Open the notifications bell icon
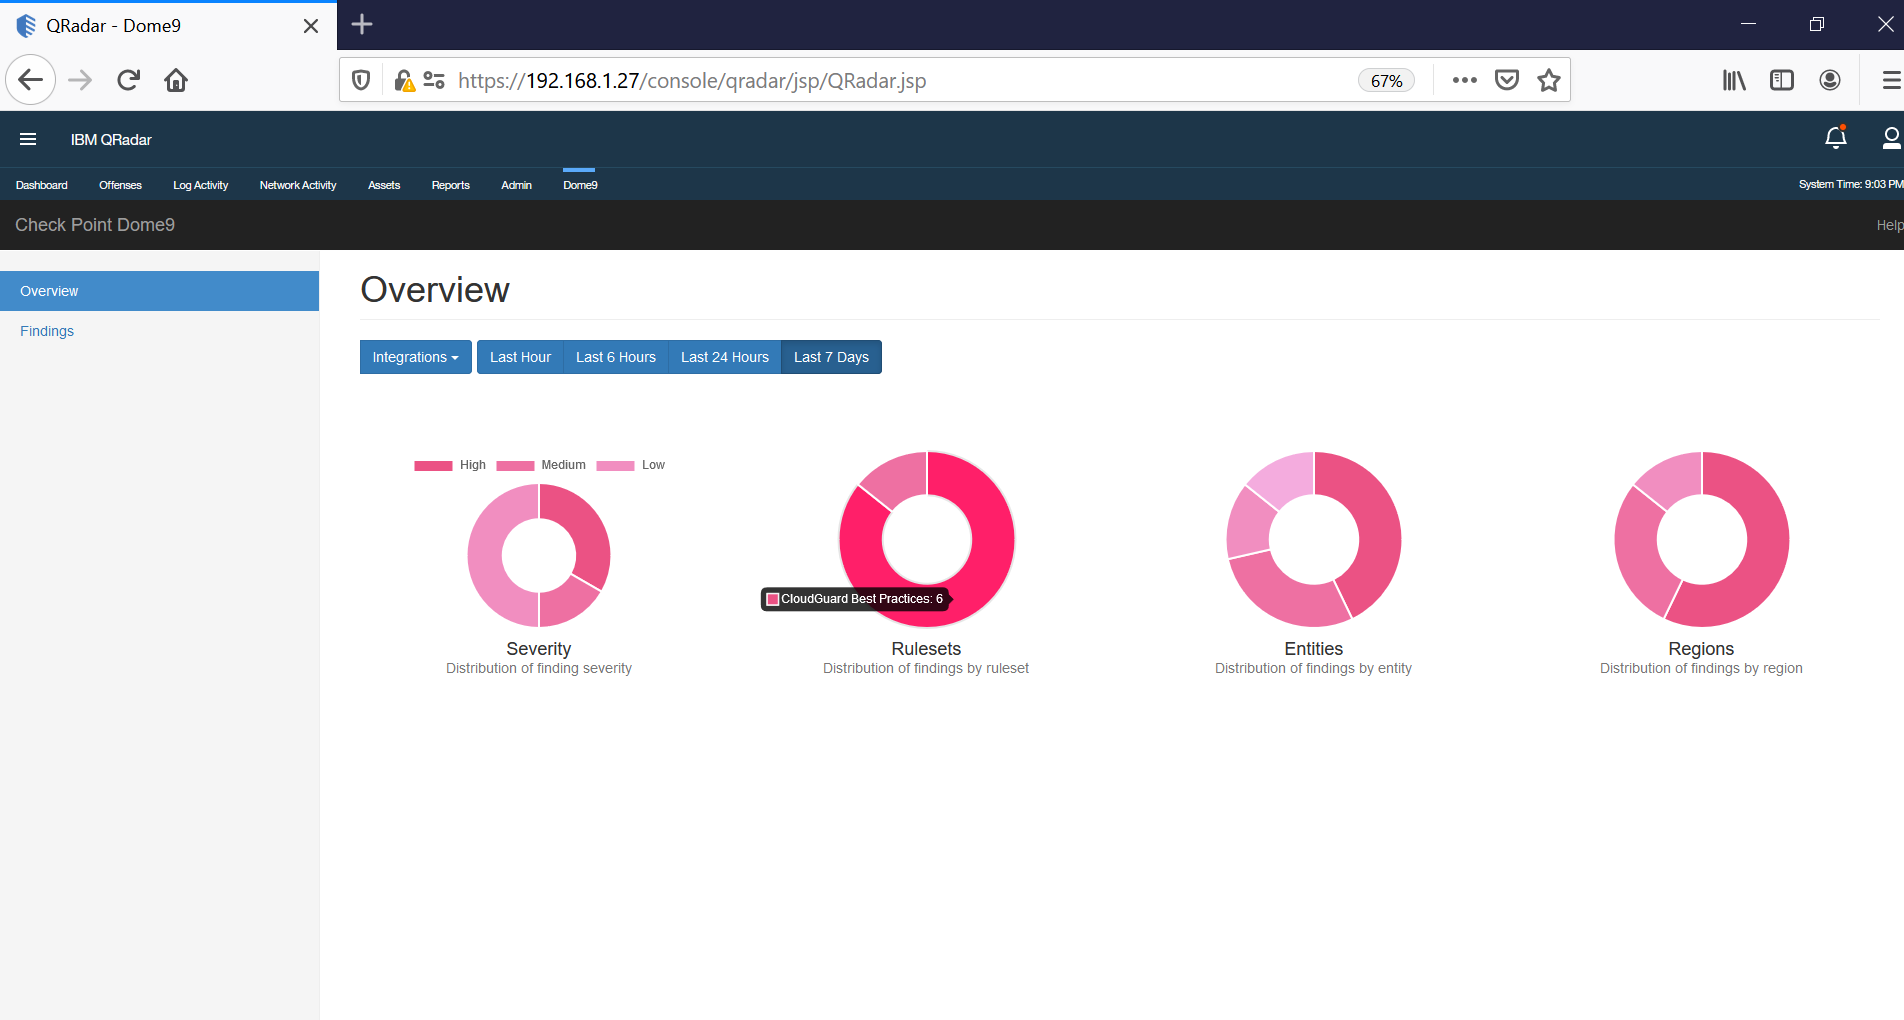 1835,138
